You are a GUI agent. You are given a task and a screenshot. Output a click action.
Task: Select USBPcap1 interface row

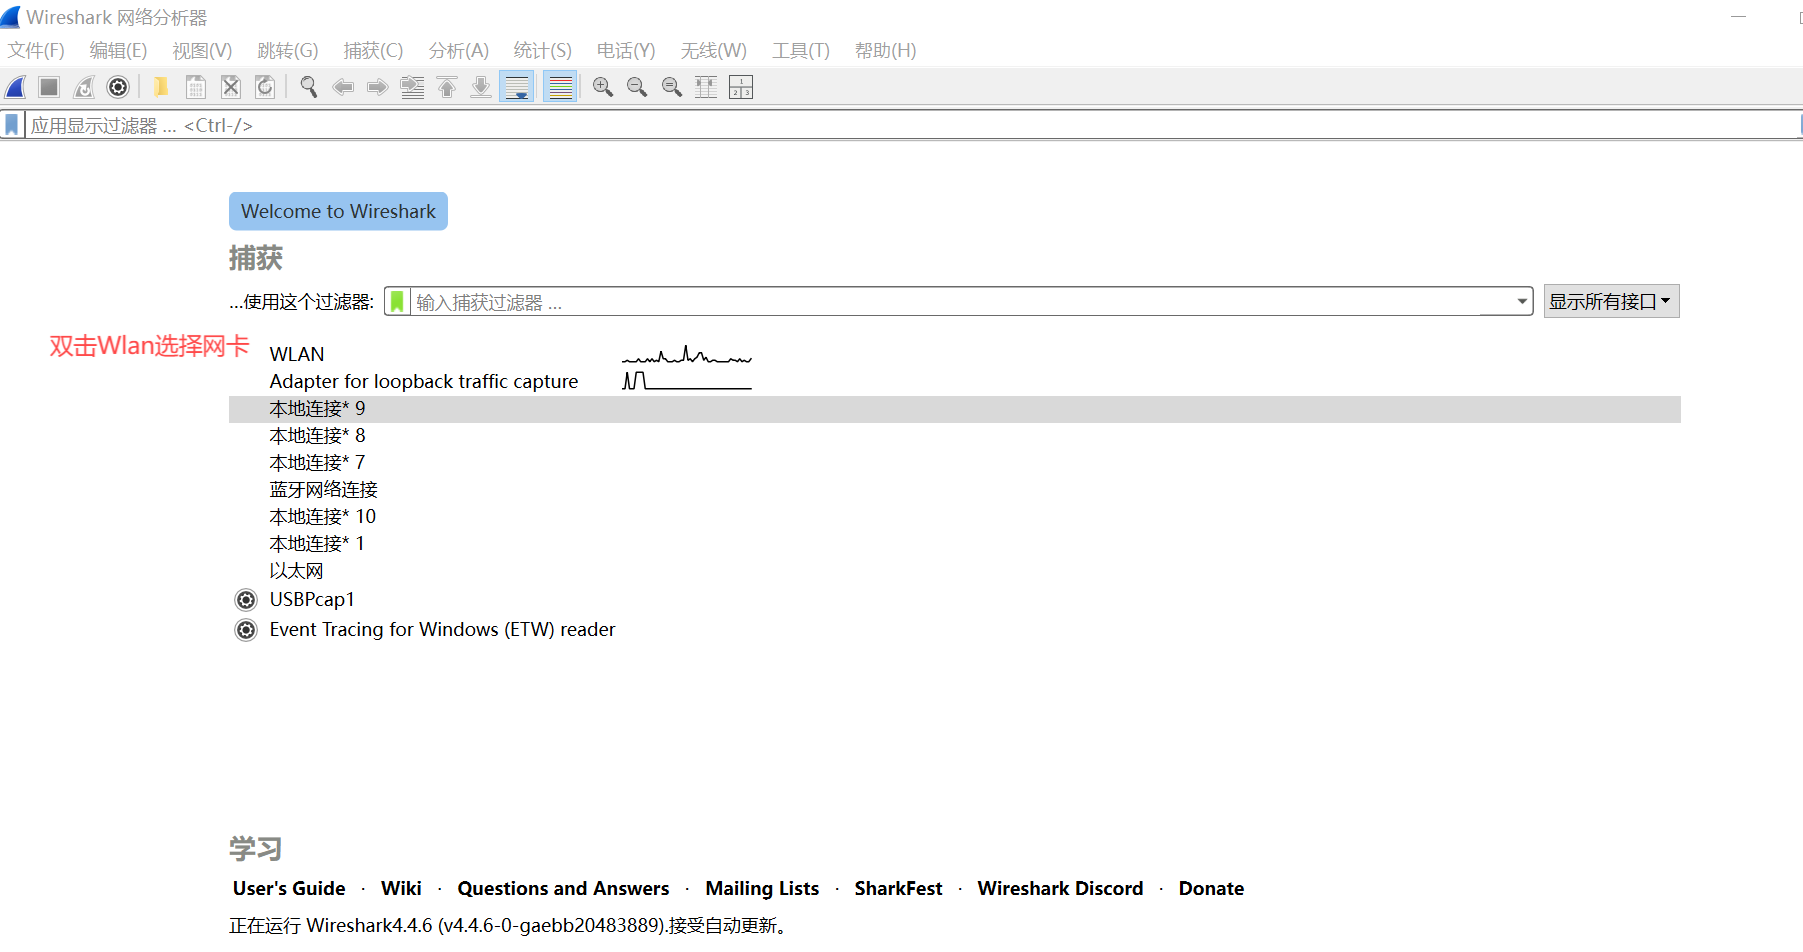pos(955,600)
